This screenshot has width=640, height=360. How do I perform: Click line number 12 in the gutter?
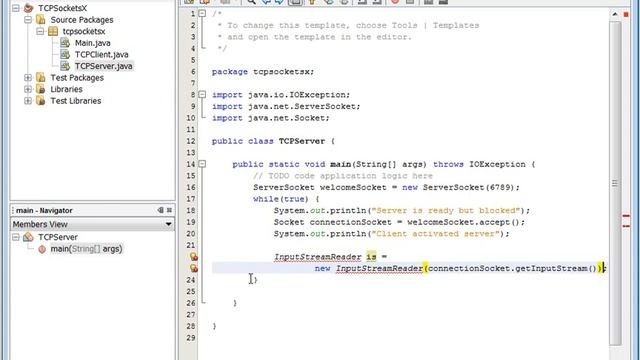[191, 141]
